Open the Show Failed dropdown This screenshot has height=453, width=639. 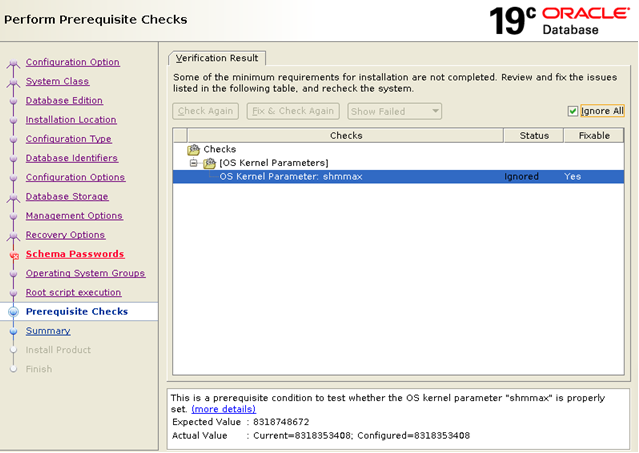click(x=394, y=111)
